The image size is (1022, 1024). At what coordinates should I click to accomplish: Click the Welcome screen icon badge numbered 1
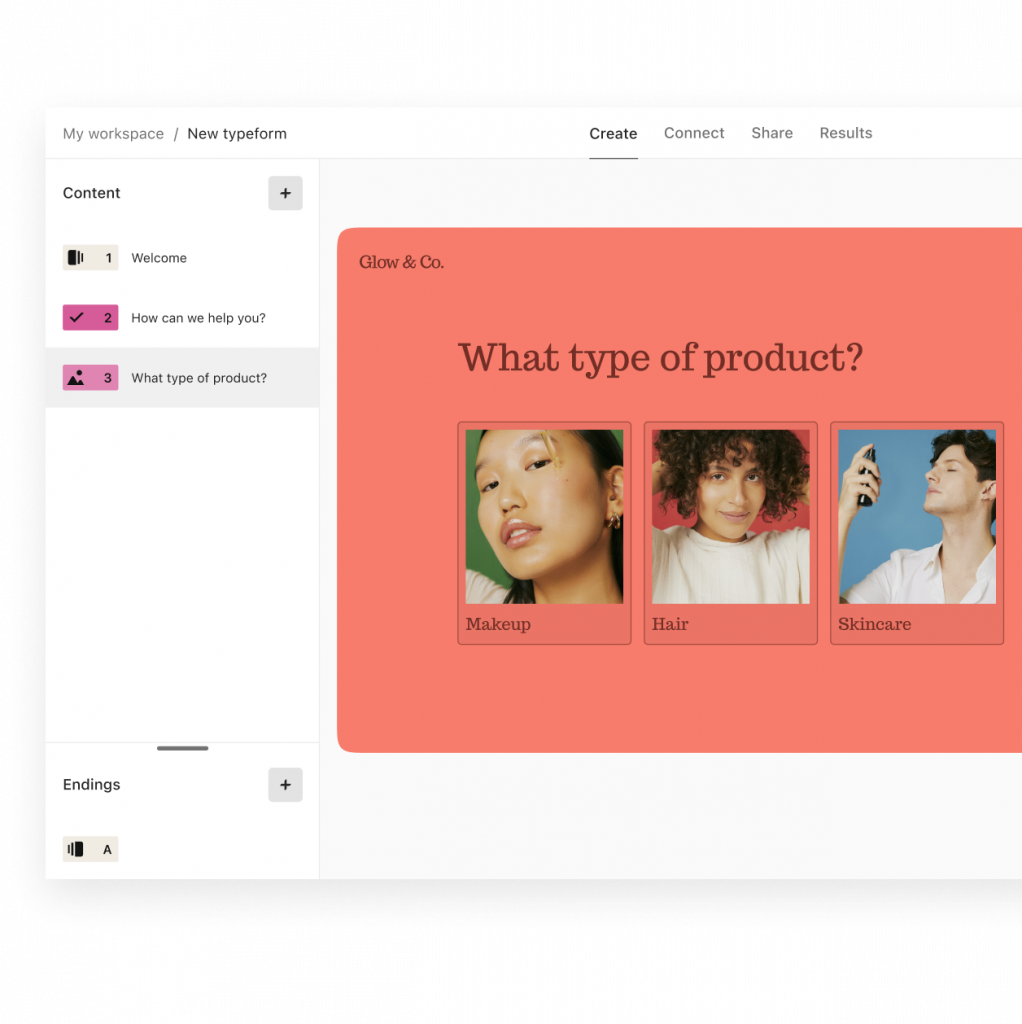click(90, 258)
